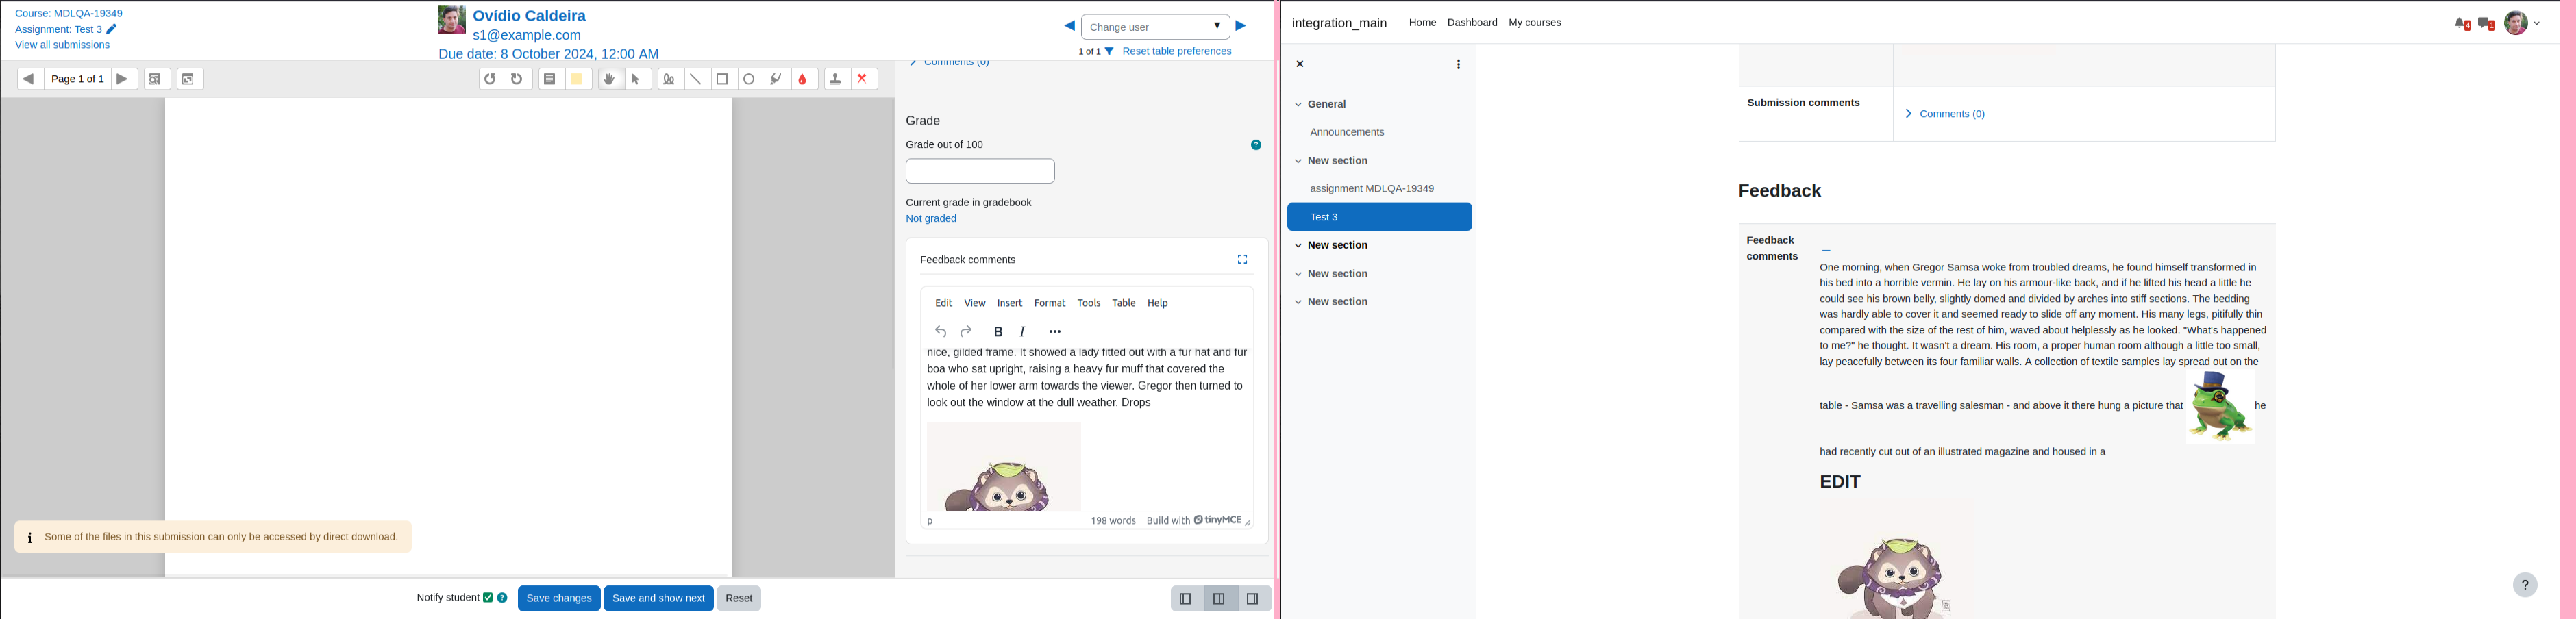Click expand/collapse comments icon
Image resolution: width=2576 pixels, height=619 pixels.
189,79
